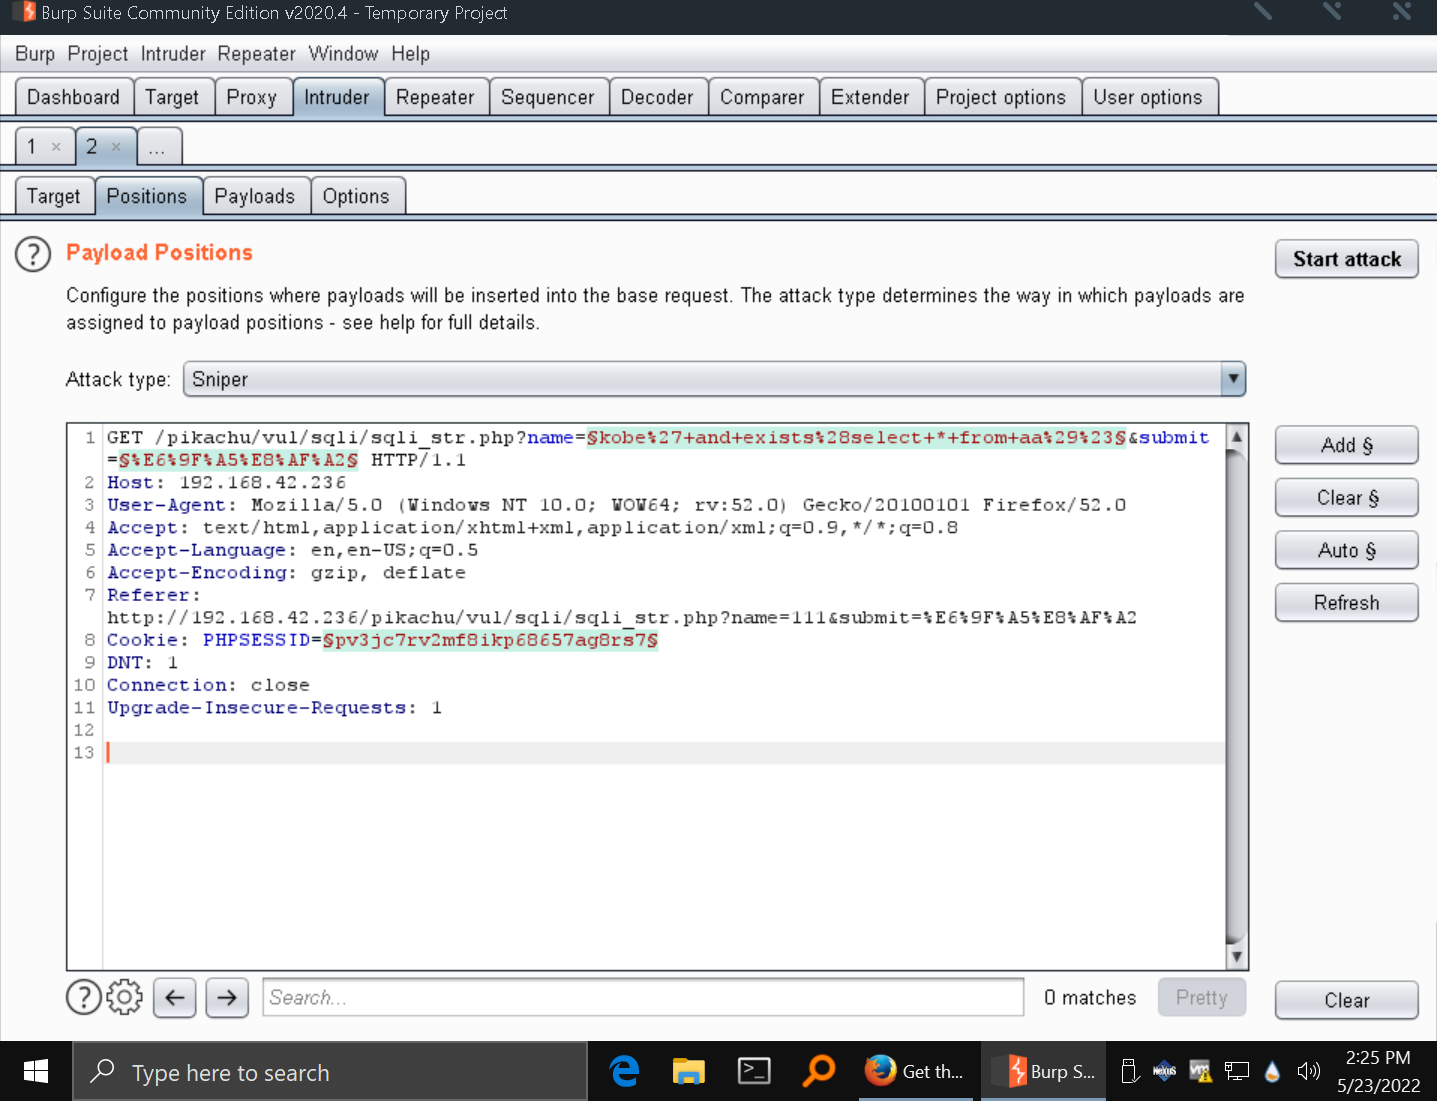Click the PHPSESSID payload marker value
Image resolution: width=1437 pixels, height=1101 pixels.
[490, 640]
